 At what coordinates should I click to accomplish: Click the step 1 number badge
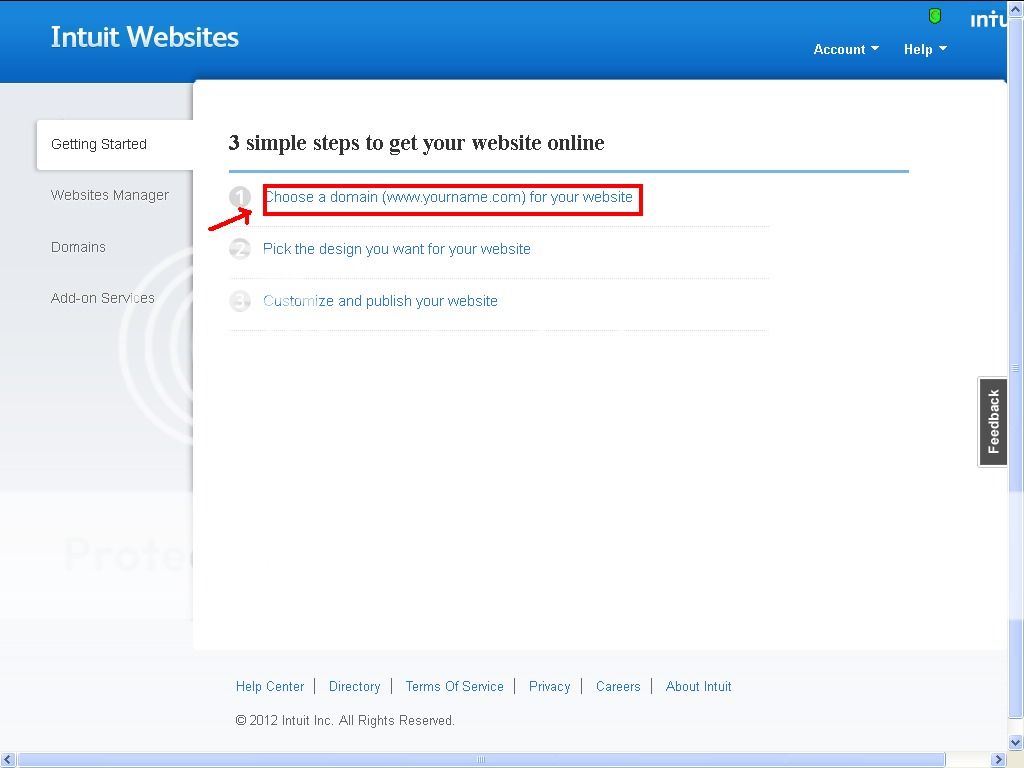240,197
